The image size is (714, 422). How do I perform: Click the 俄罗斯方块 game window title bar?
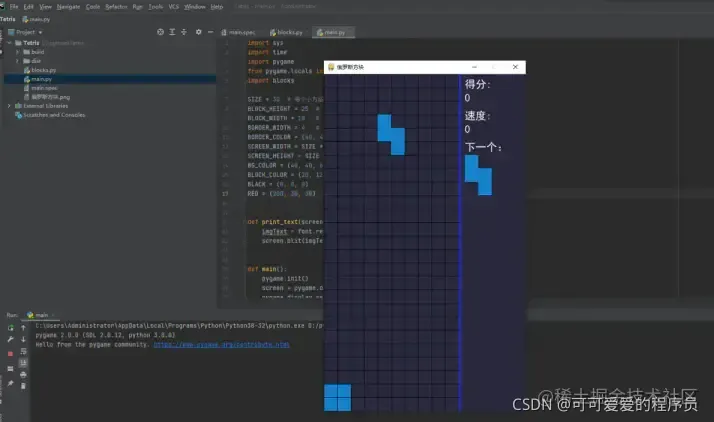click(x=424, y=67)
